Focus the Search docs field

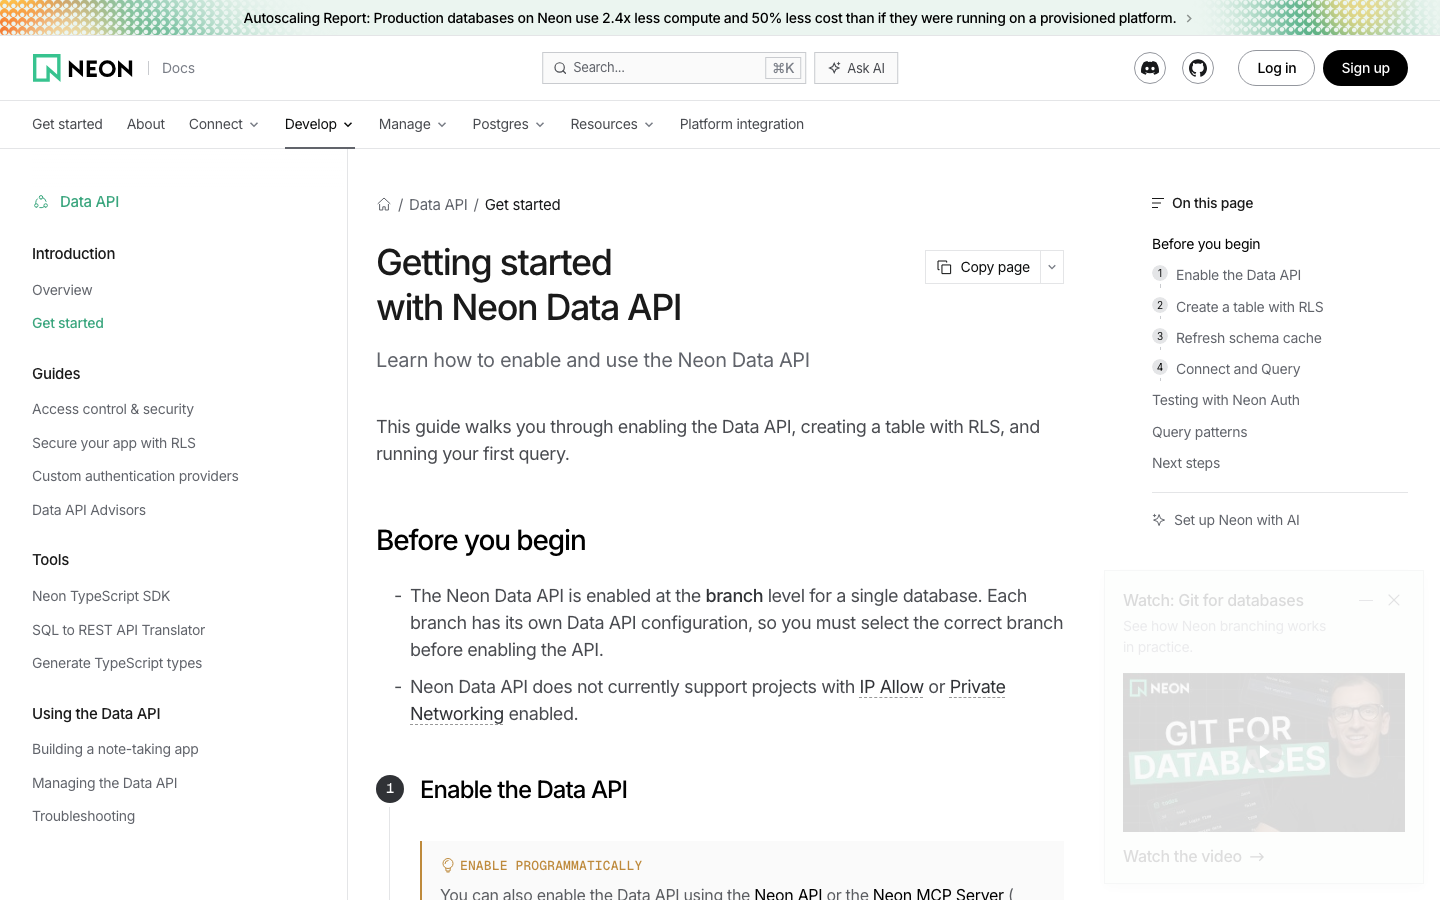point(674,68)
